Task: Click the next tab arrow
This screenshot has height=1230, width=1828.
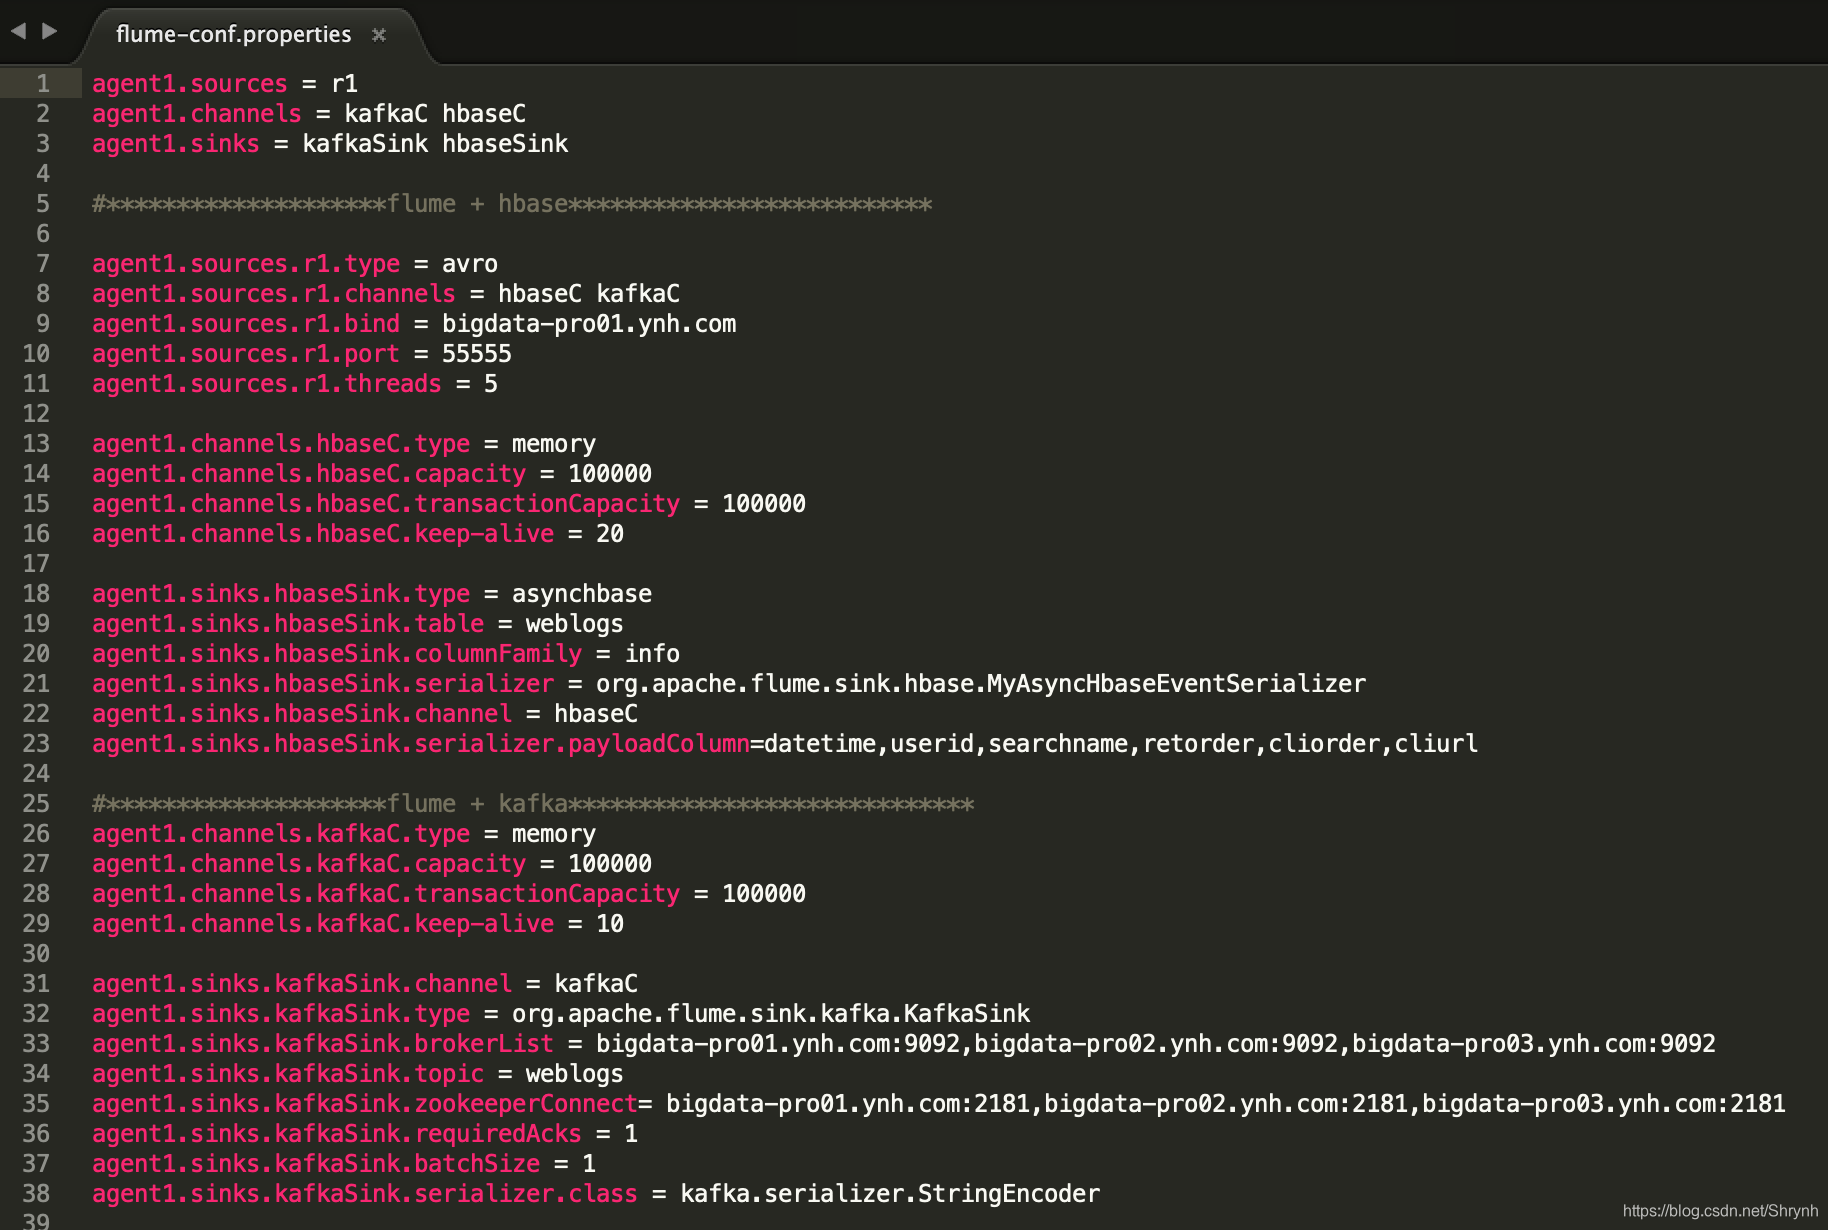Action: click(49, 31)
